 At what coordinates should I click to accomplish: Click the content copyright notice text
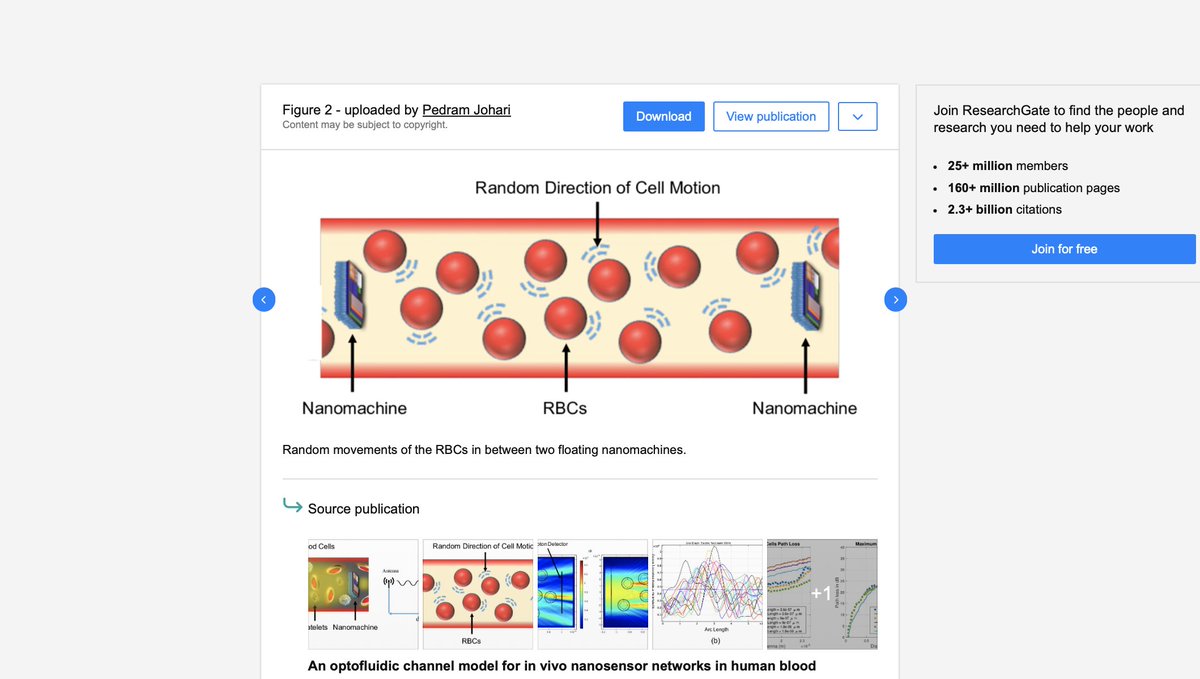[x=365, y=125]
